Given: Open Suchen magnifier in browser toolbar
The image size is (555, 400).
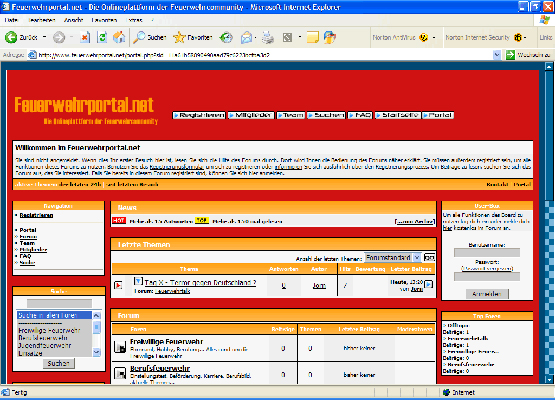Looking at the screenshot, I should click(149, 37).
